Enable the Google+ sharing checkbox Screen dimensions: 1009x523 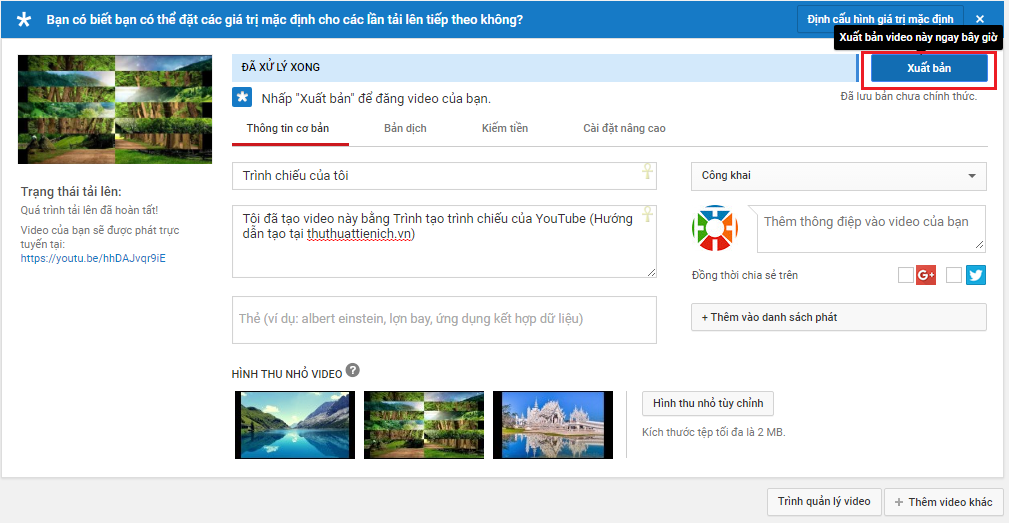(906, 275)
